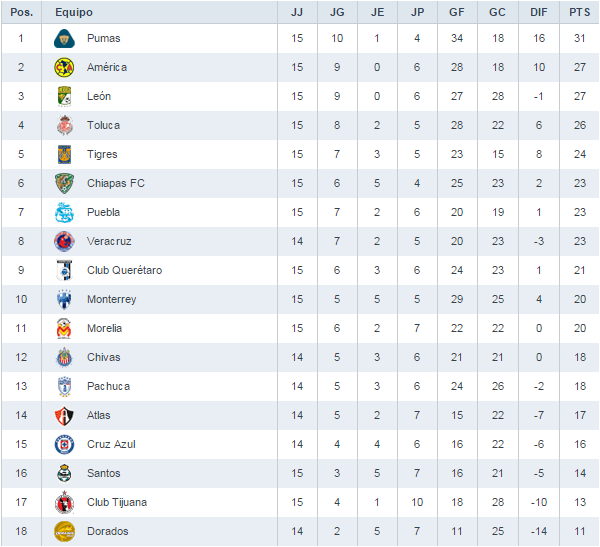The image size is (600, 547).
Task: Sort table by PTS column header
Action: click(579, 12)
